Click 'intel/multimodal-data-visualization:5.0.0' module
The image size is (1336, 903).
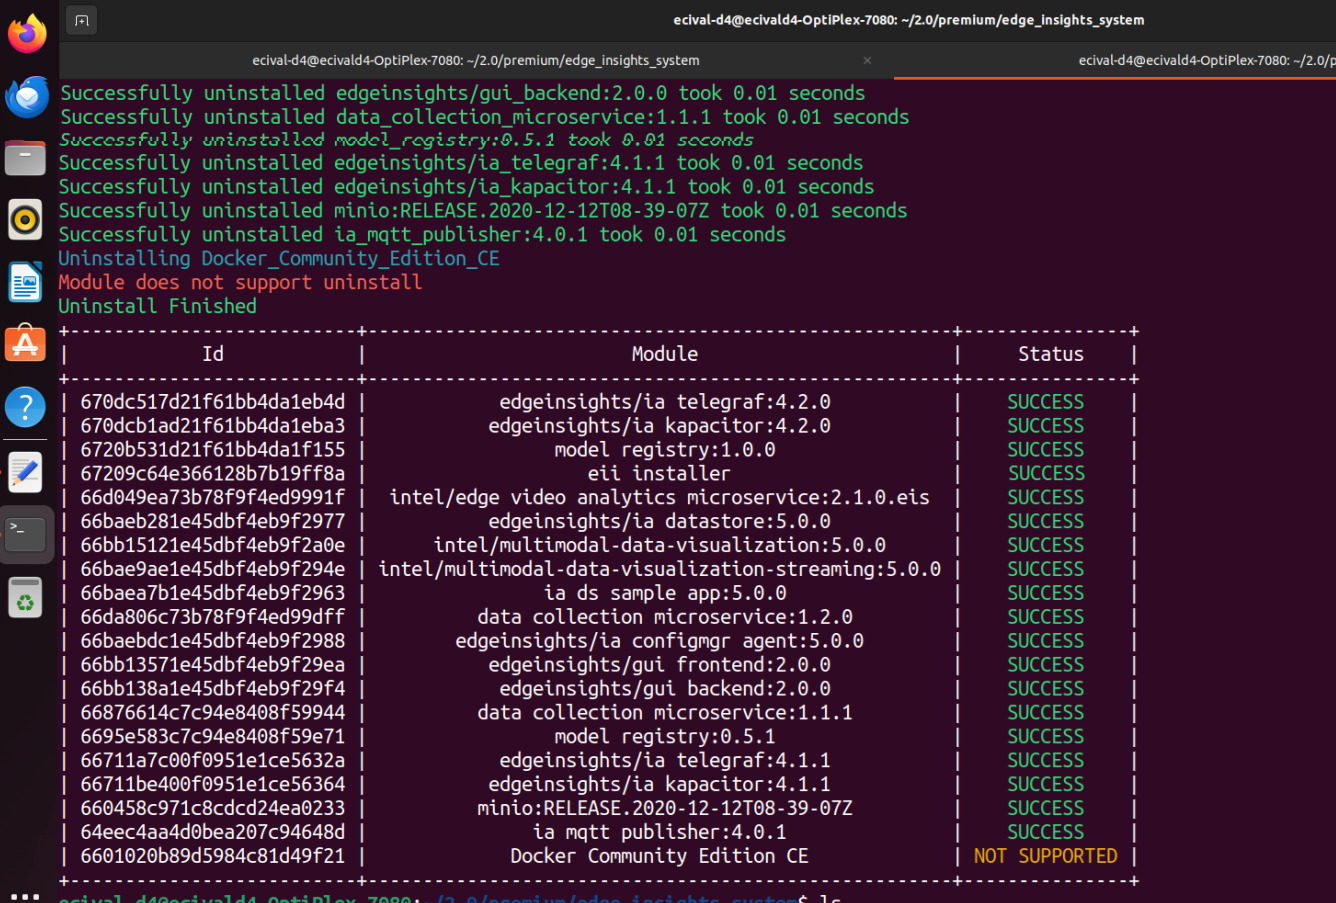[x=659, y=546]
